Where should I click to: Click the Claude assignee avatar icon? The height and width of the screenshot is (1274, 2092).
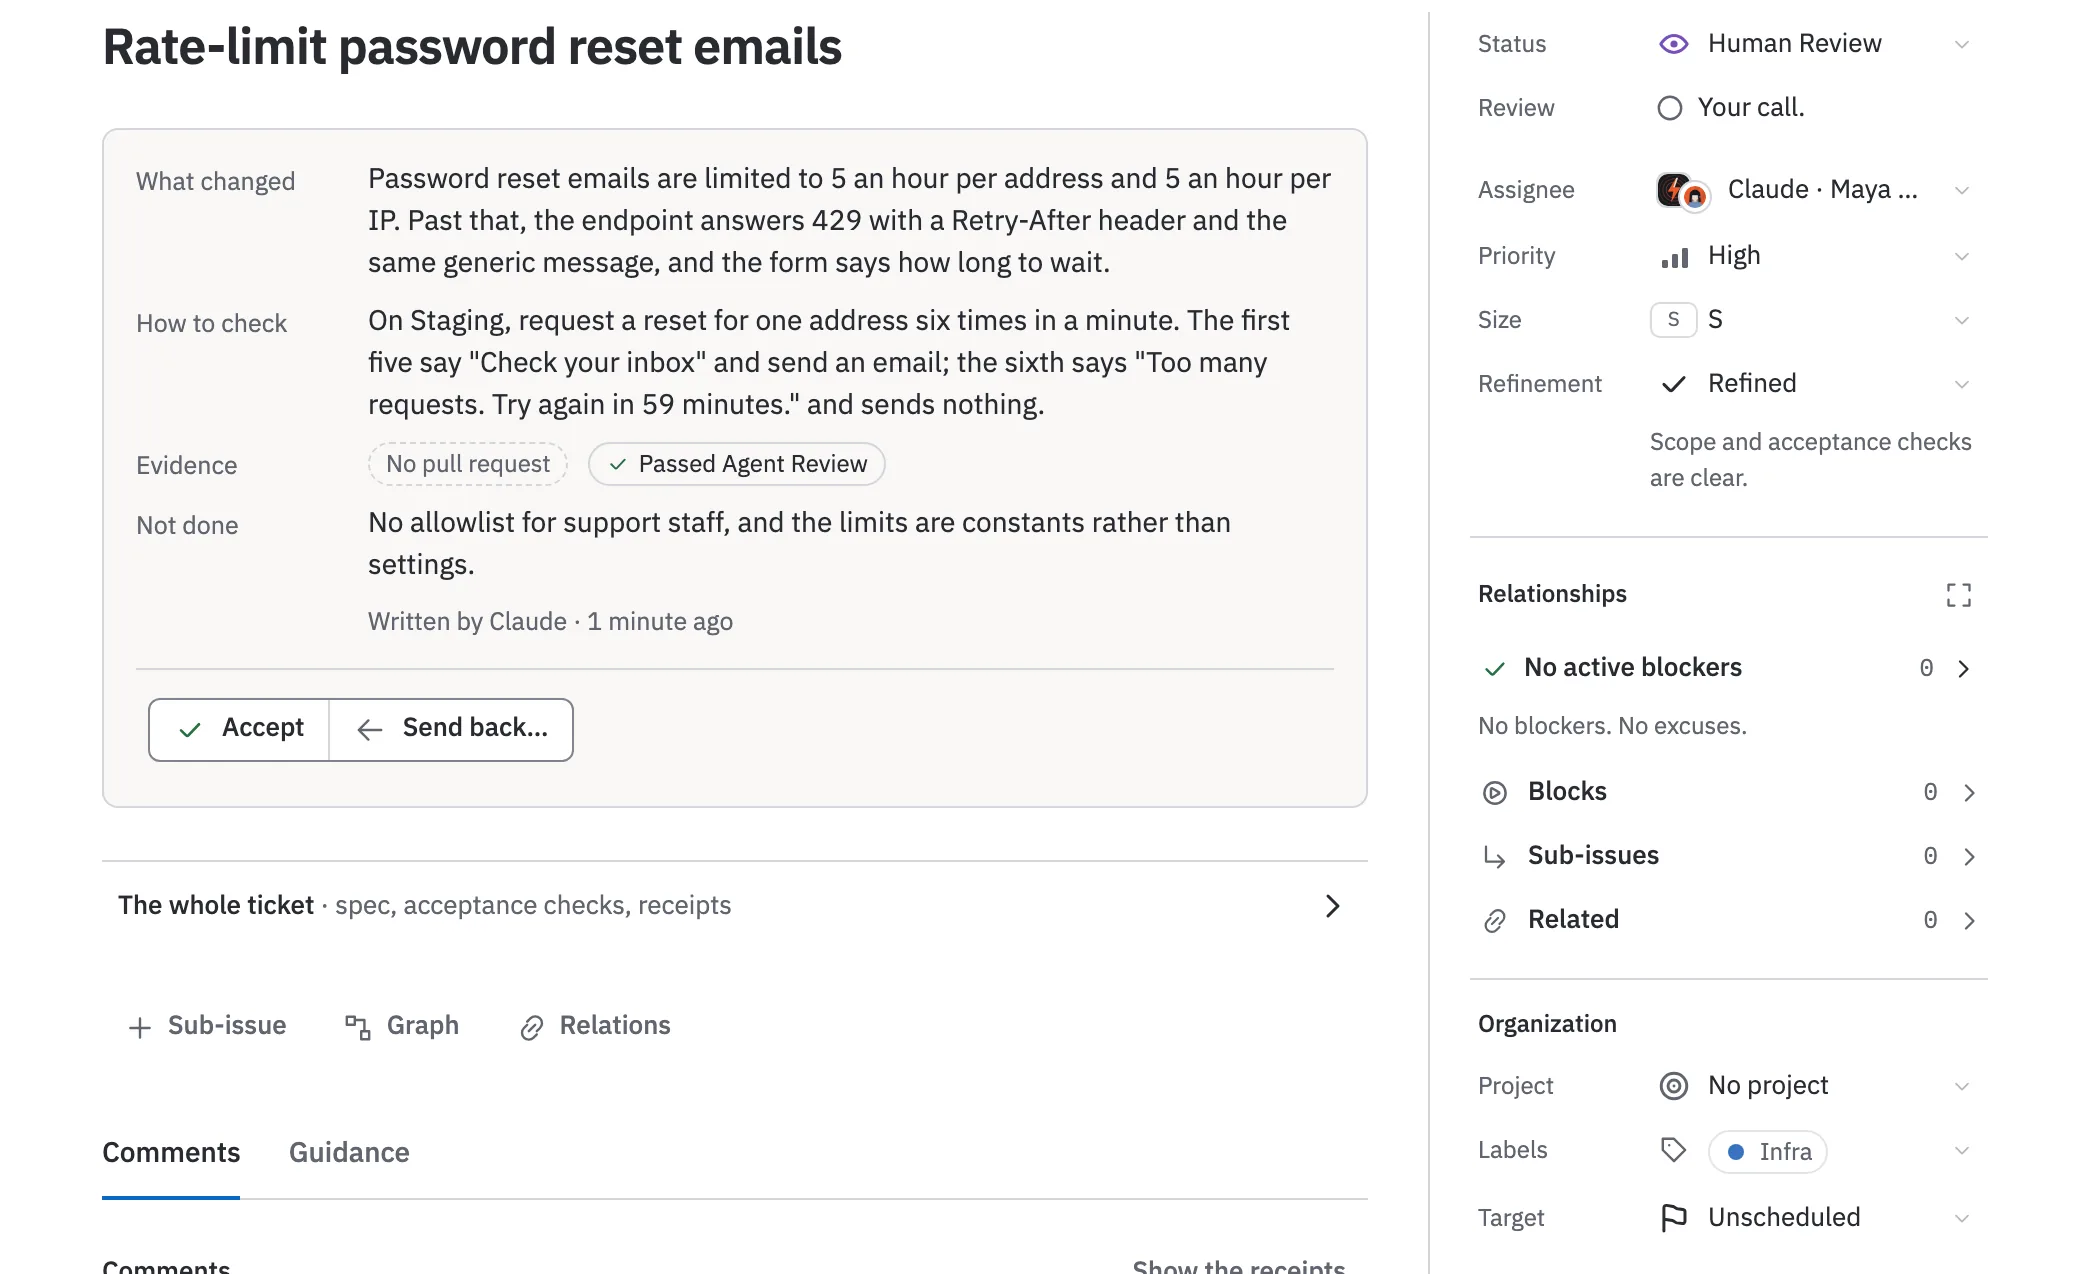pos(1675,189)
